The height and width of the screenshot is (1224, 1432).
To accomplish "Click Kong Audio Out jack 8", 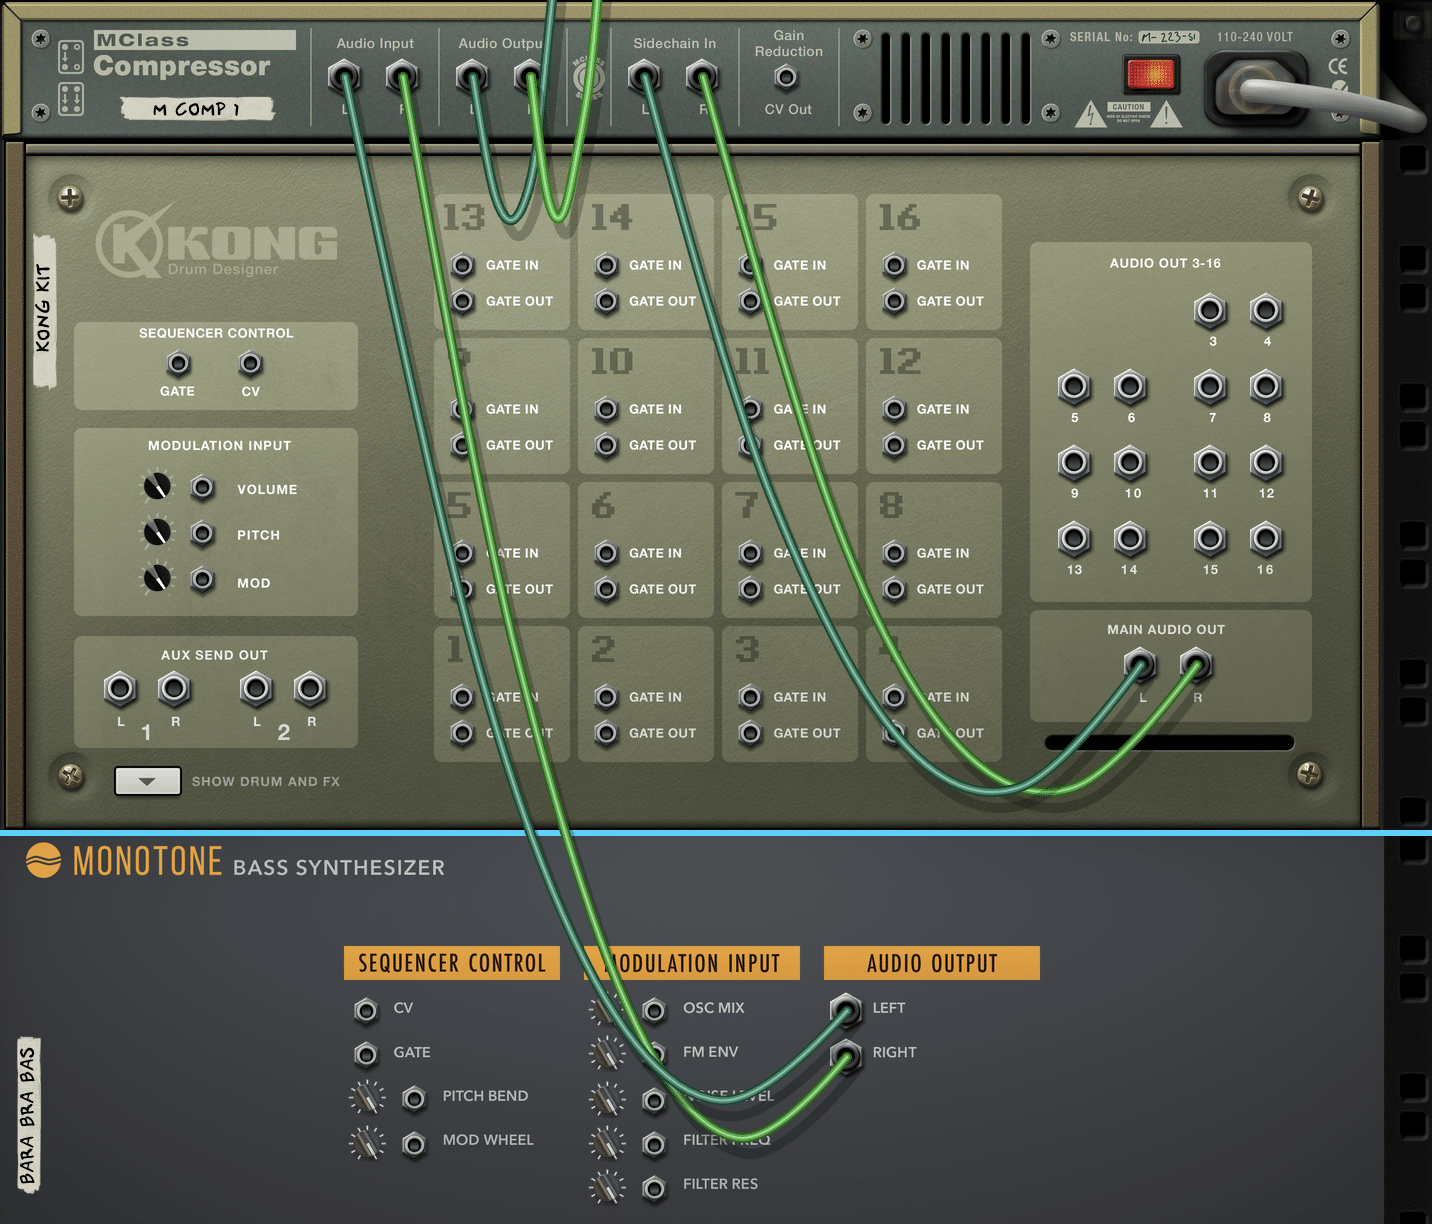I will click(x=1266, y=387).
